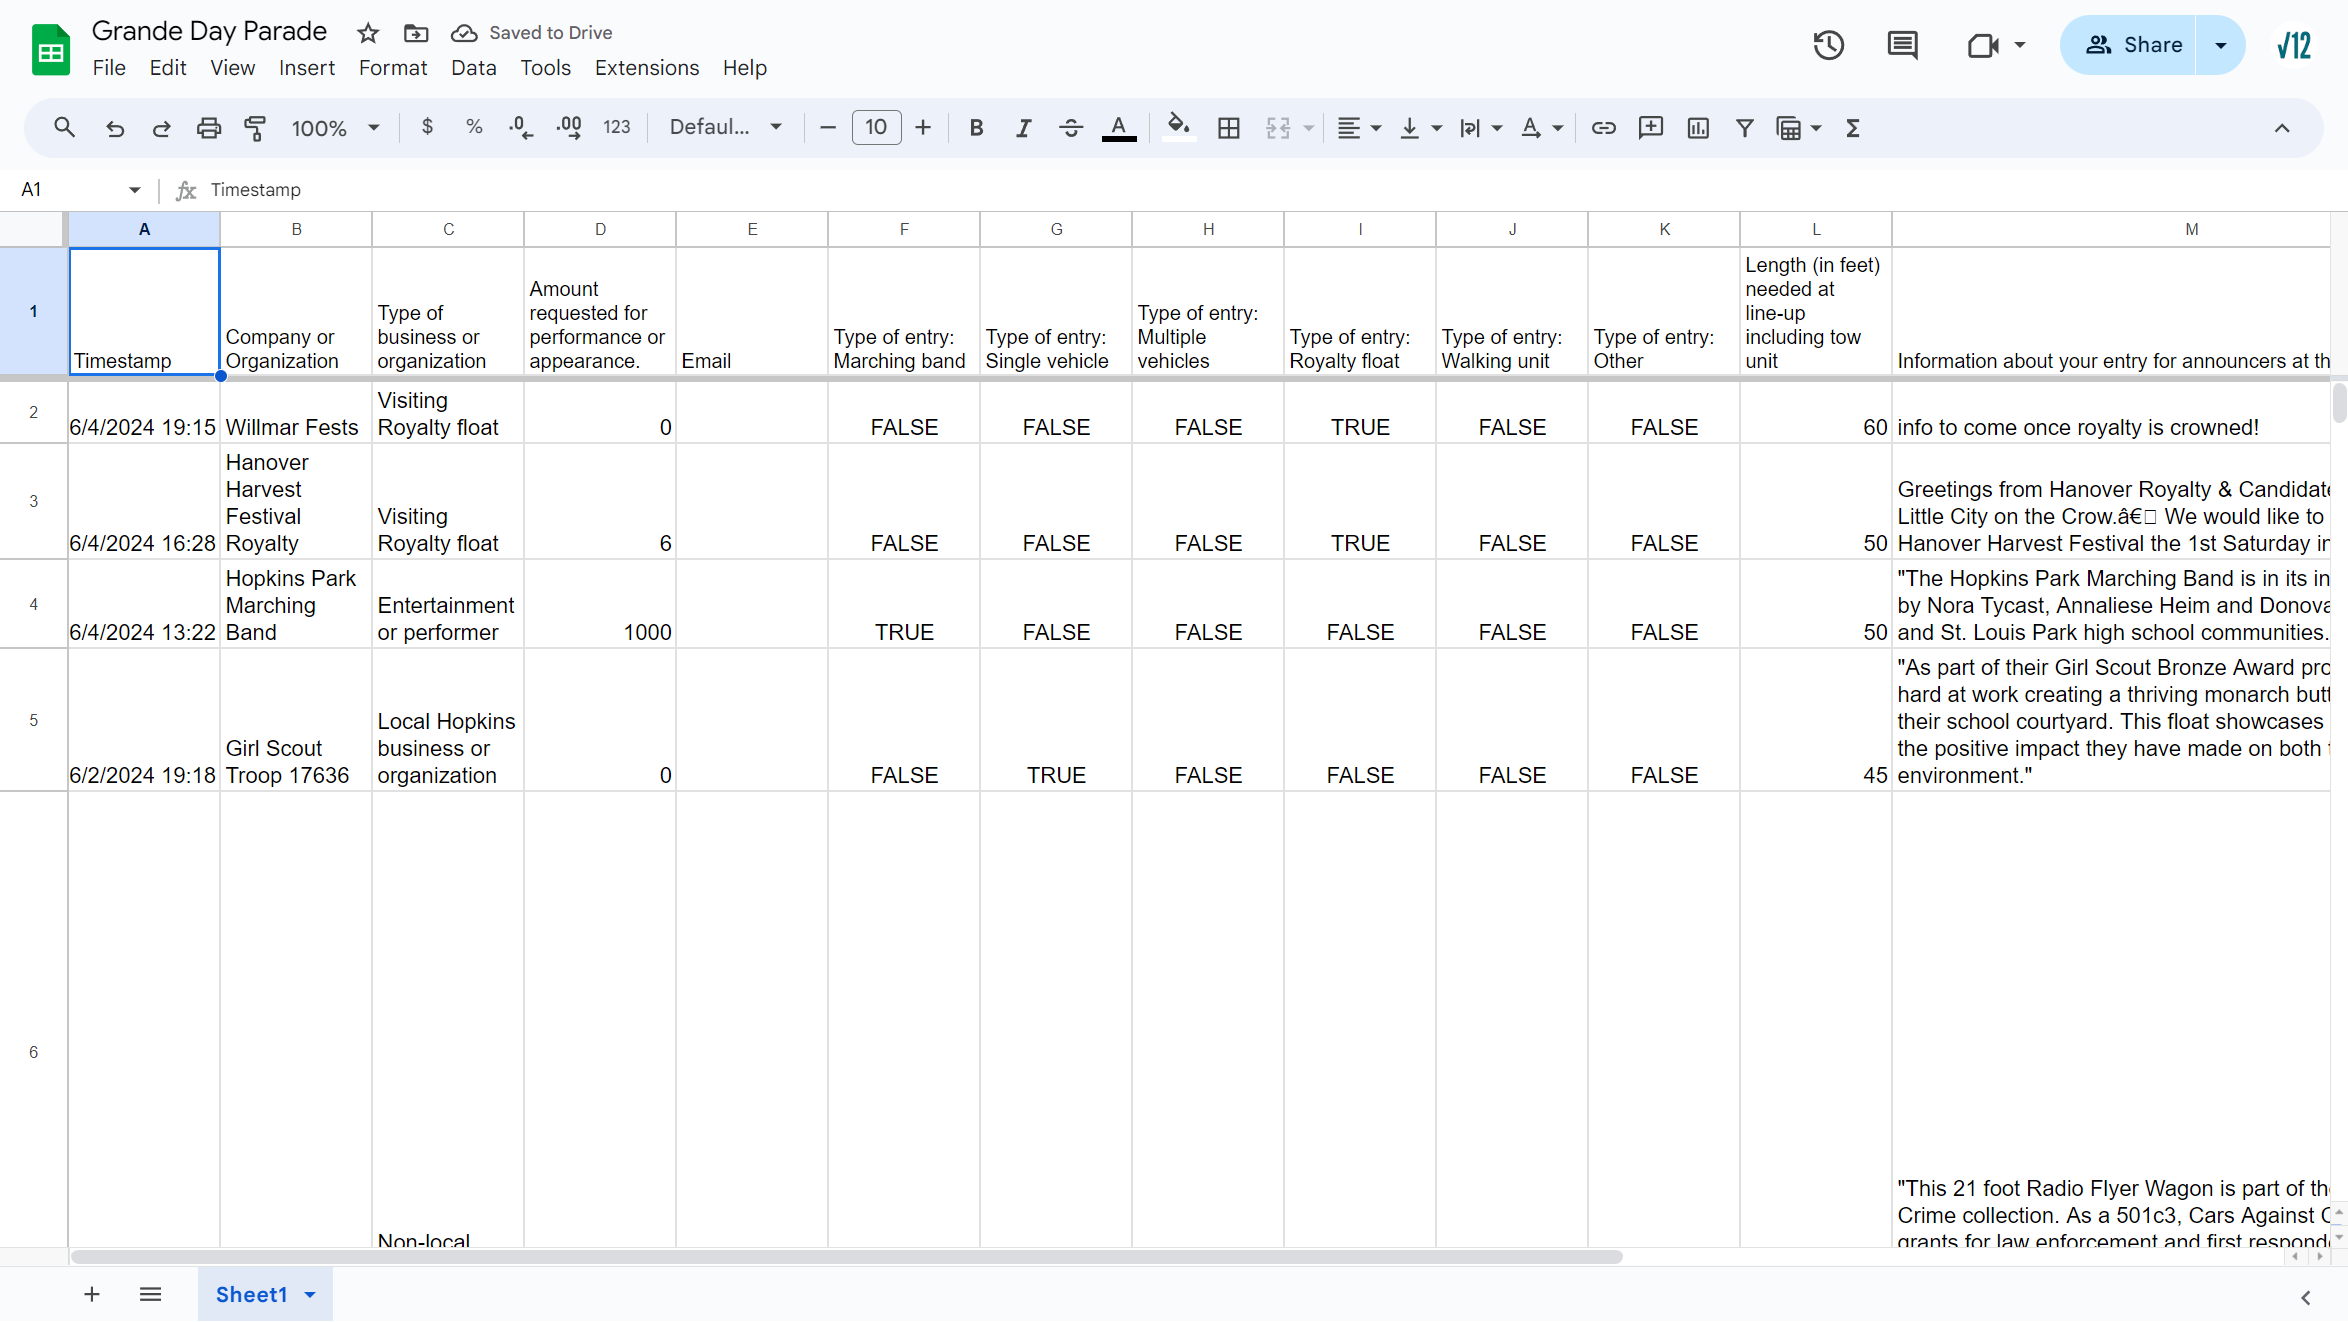Click the paint format icon
The image size is (2348, 1322).
(x=255, y=128)
